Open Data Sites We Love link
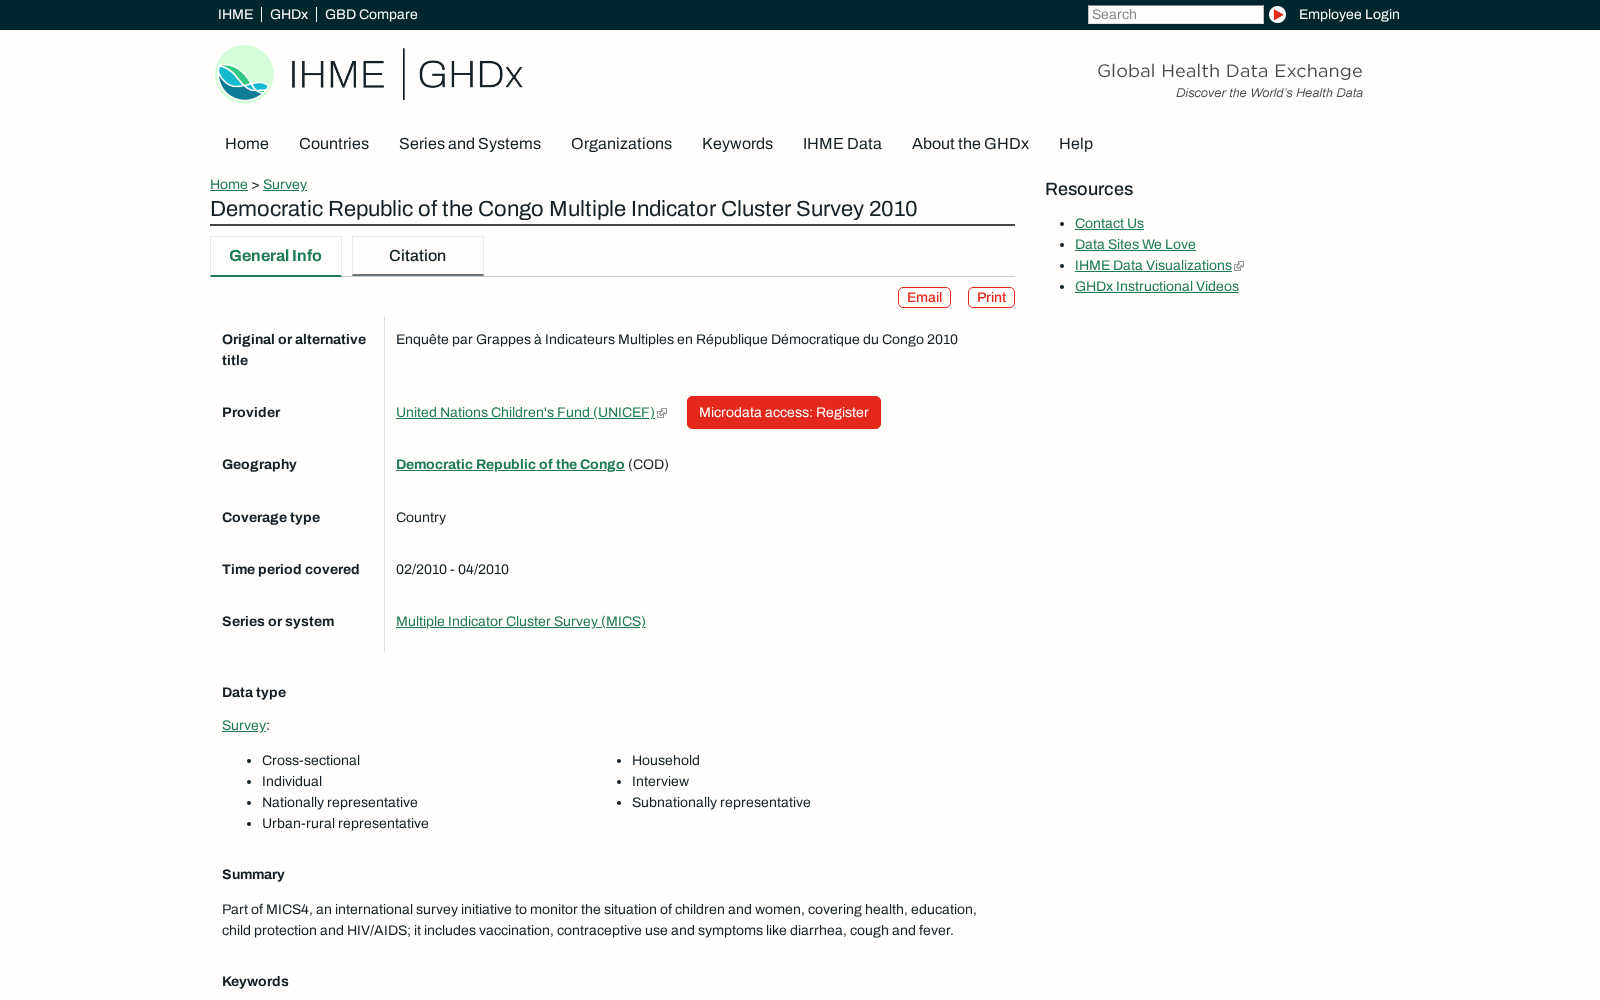Screen dimensions: 1600x1000 click(1135, 244)
